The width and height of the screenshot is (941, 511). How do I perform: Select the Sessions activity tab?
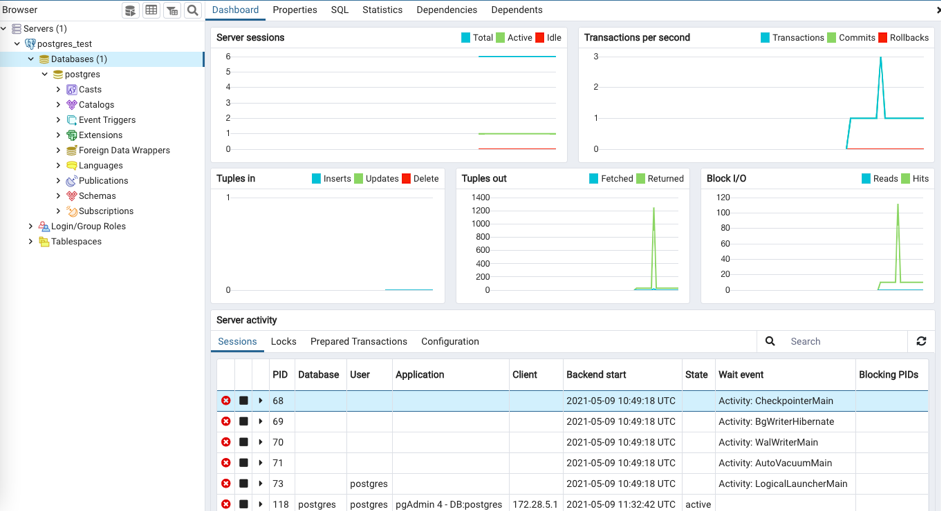click(237, 342)
